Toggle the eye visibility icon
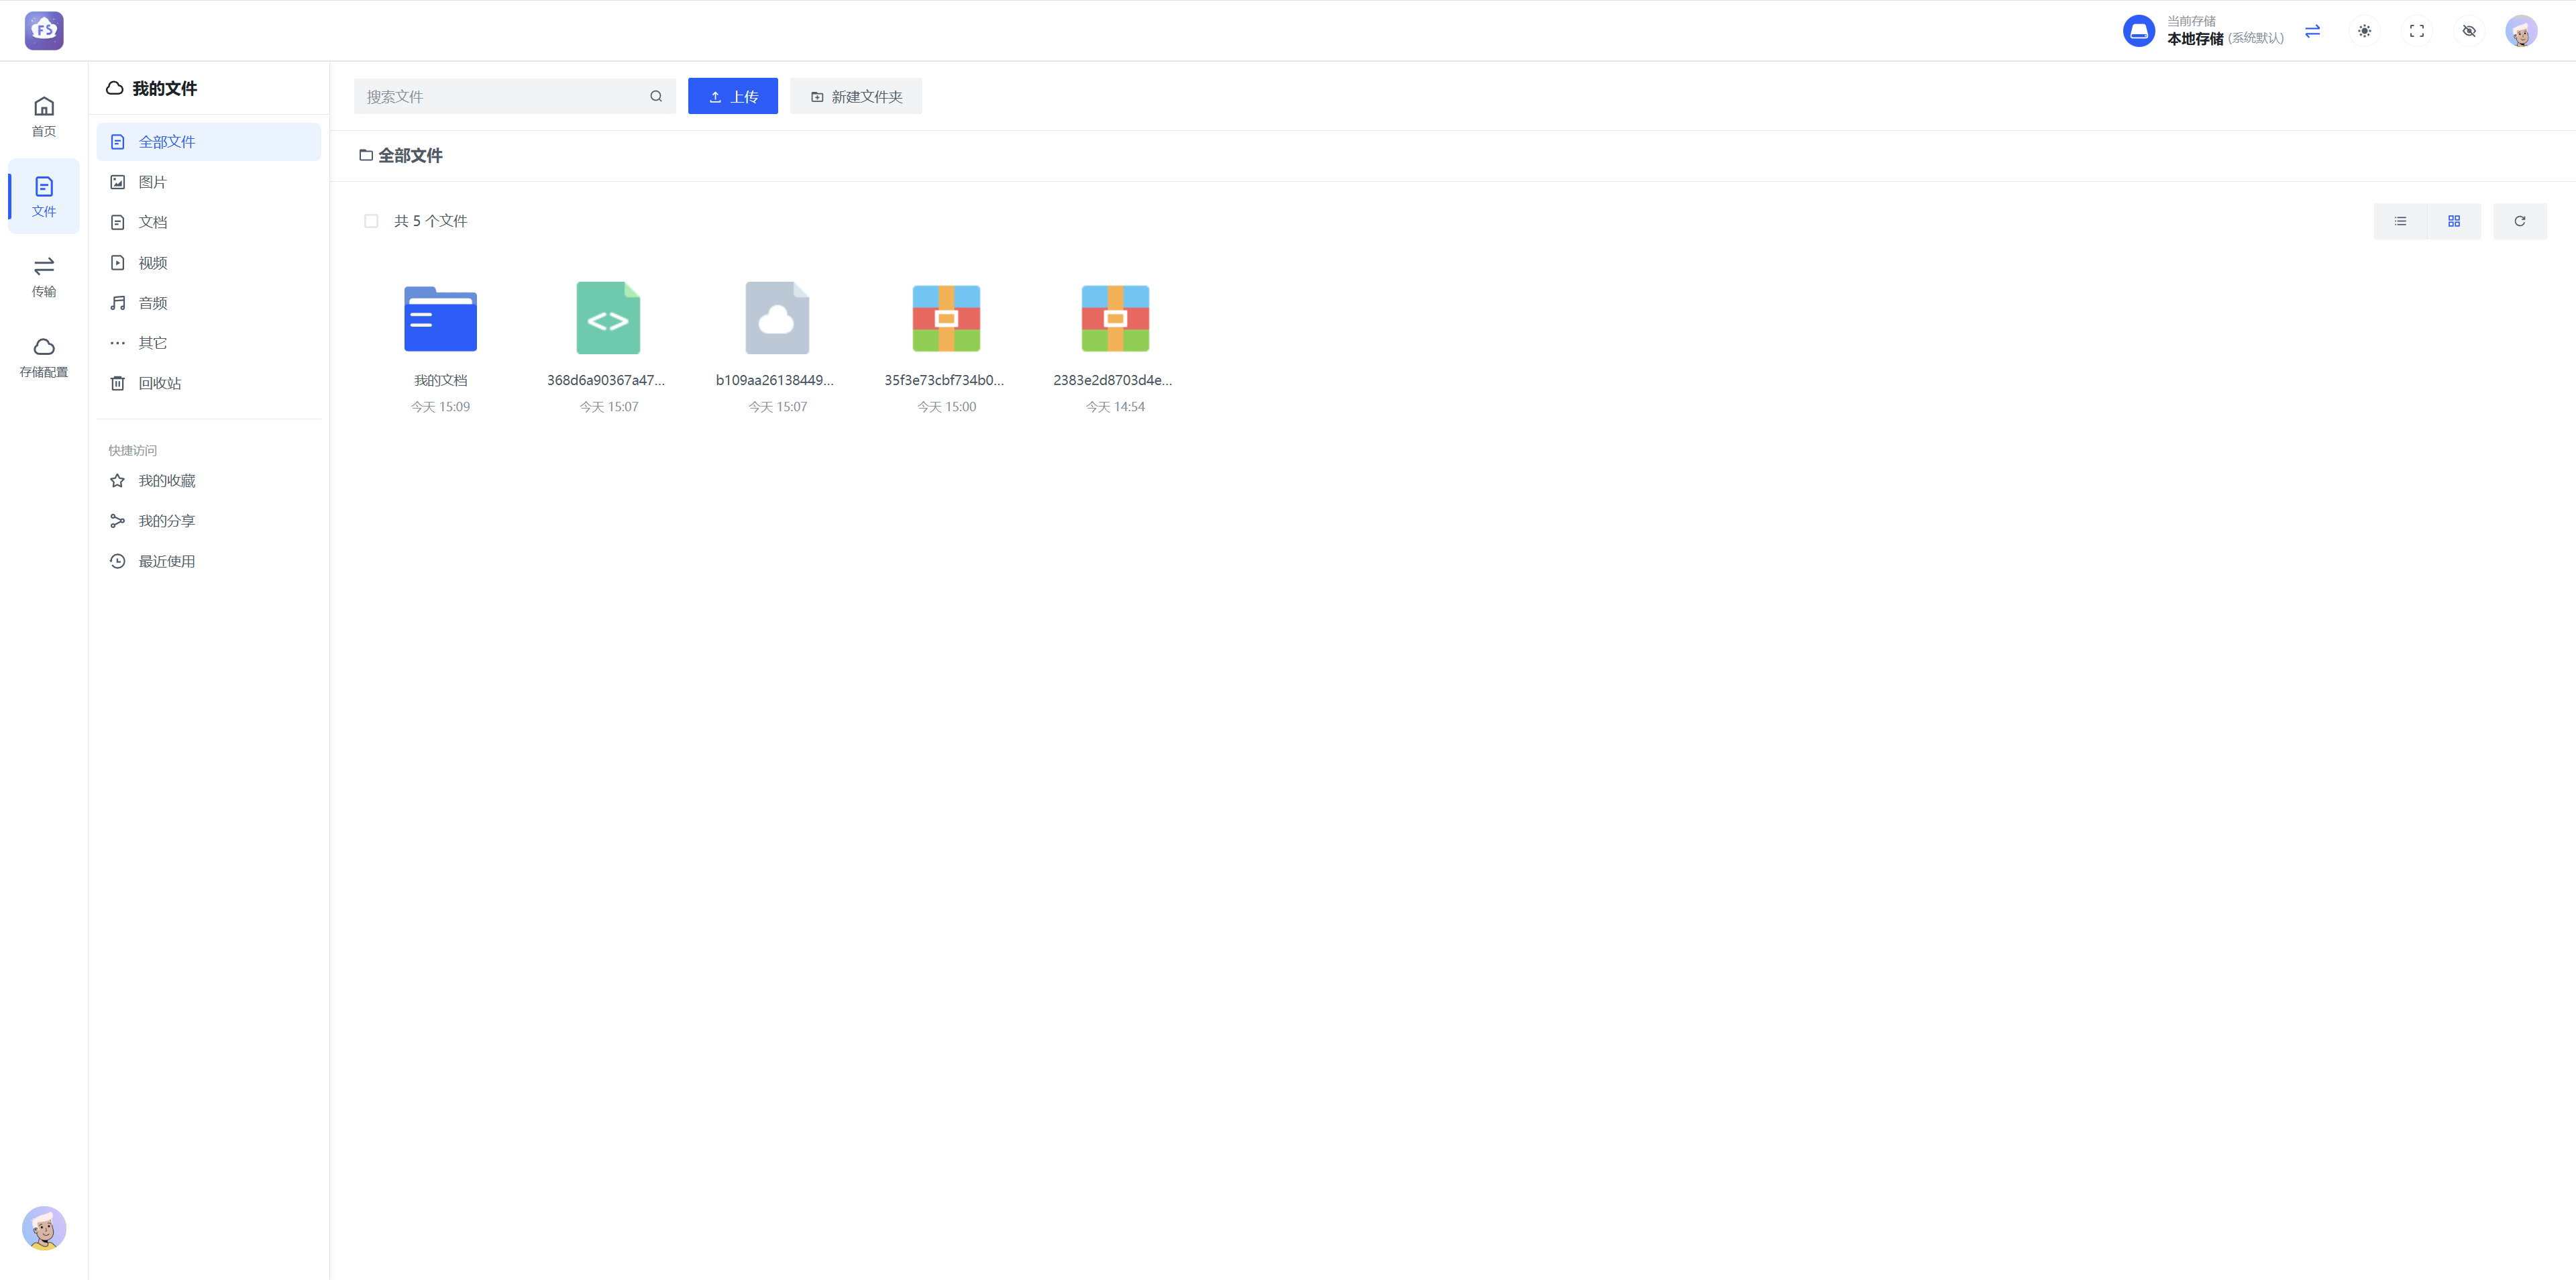This screenshot has height=1280, width=2576. (x=2468, y=31)
